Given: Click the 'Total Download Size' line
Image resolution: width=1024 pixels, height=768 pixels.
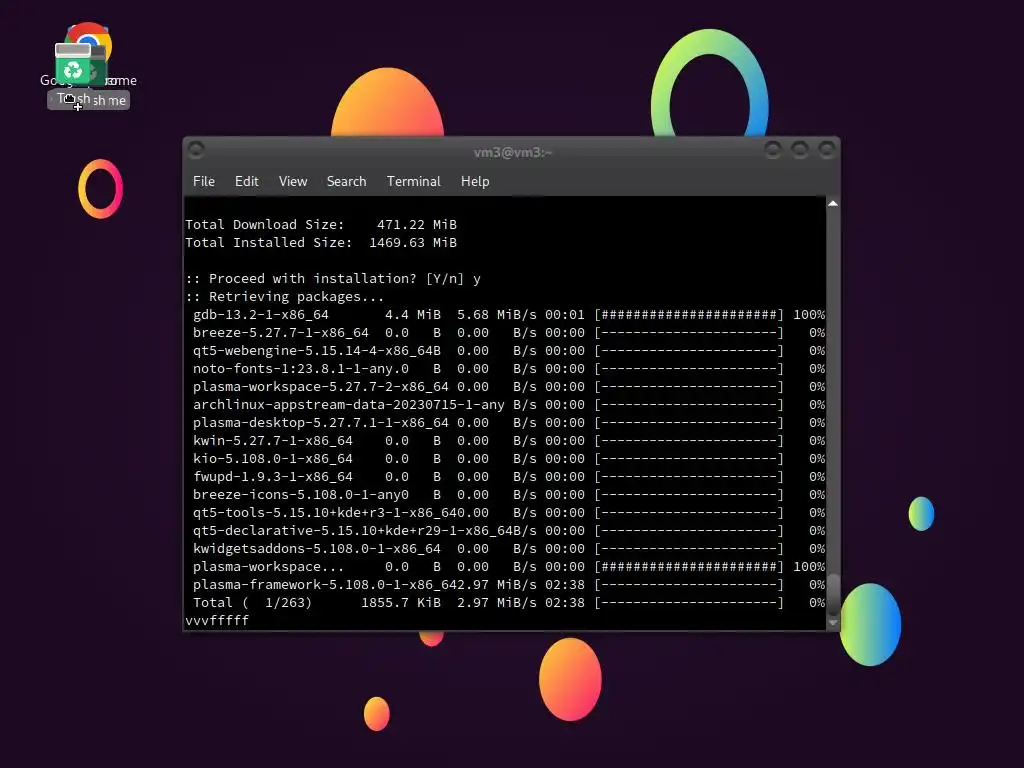Looking at the screenshot, I should point(321,225).
